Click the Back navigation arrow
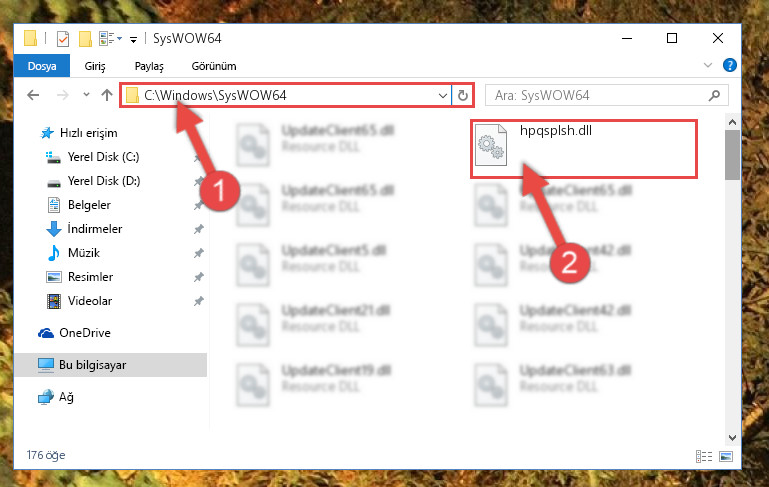769x487 pixels. [x=33, y=95]
